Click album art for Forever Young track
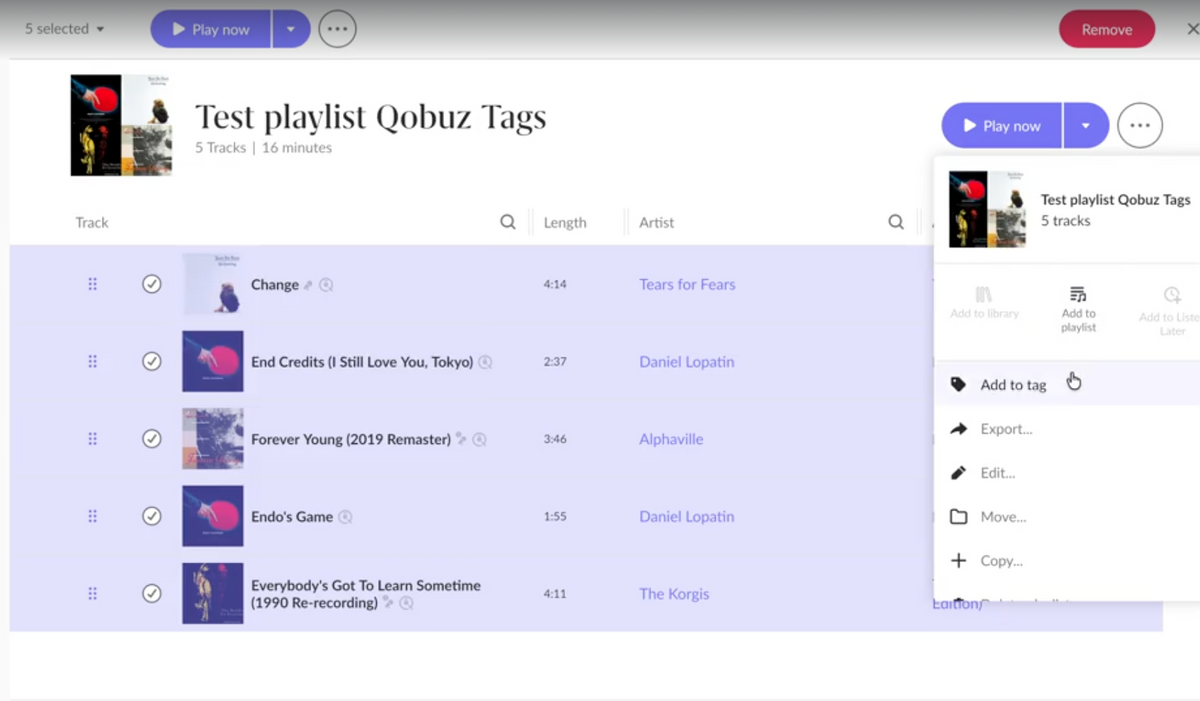This screenshot has width=1200, height=701. [x=213, y=438]
